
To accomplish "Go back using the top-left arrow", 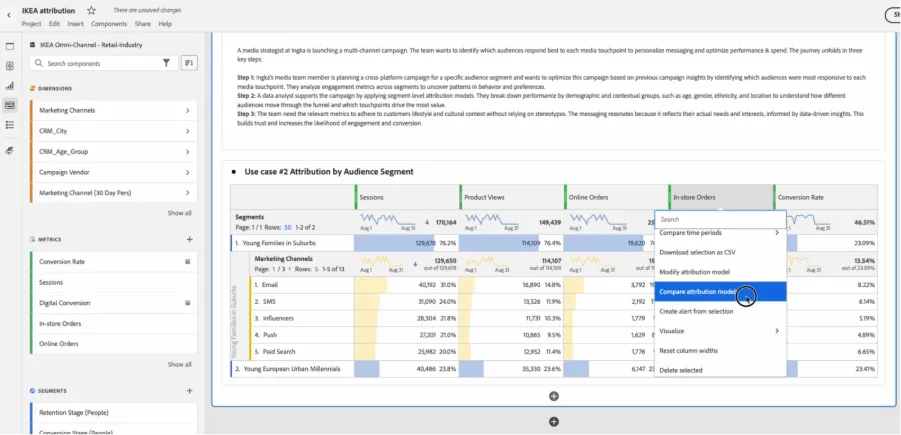I will tap(9, 15).
